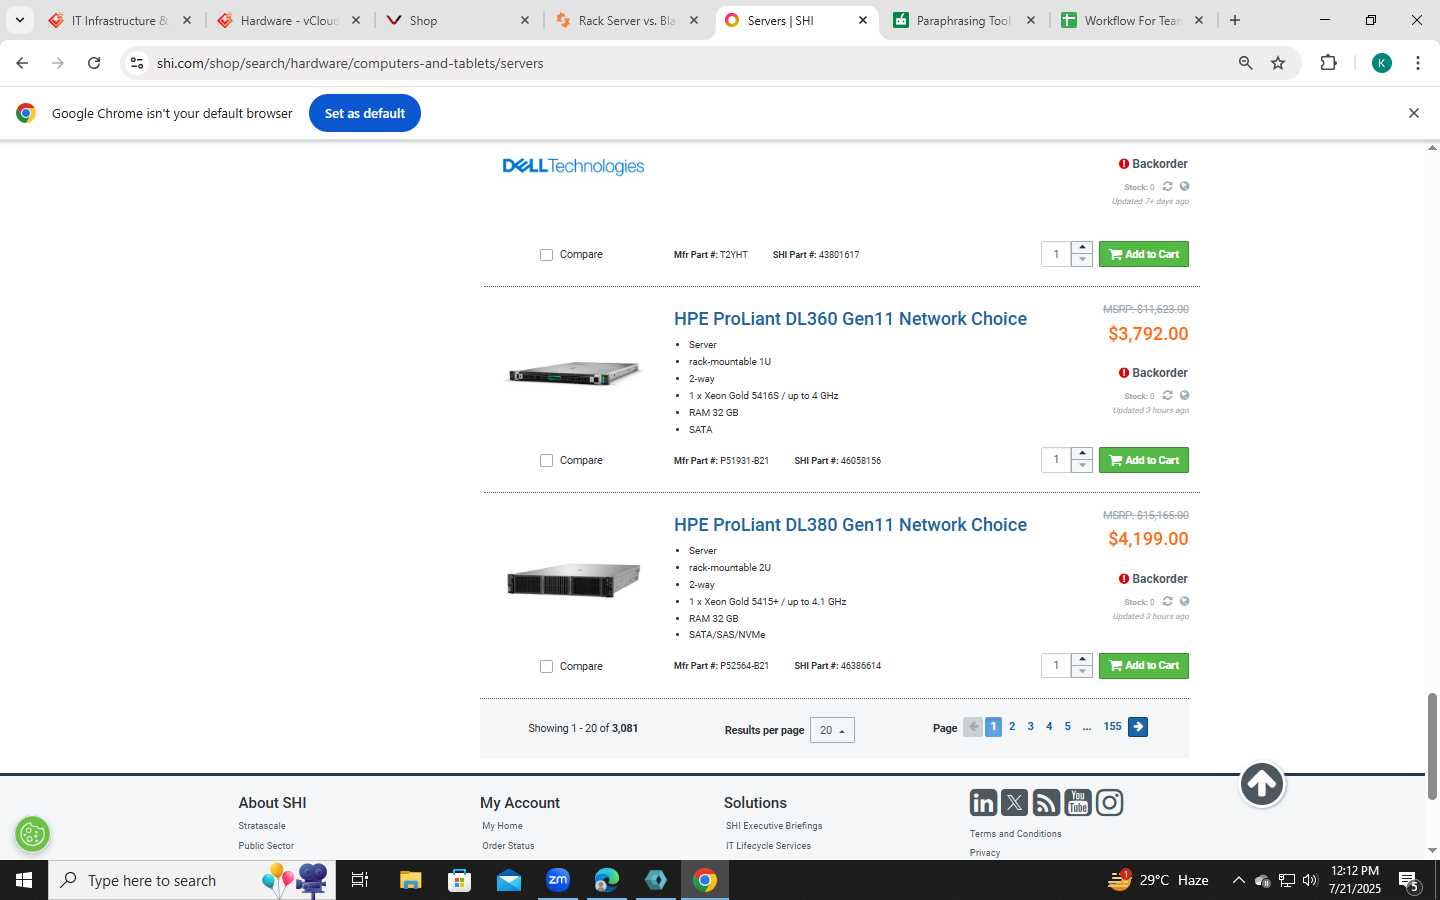The image size is (1440, 900).
Task: Click DL380 Gen11 server thumbnail
Action: (574, 580)
